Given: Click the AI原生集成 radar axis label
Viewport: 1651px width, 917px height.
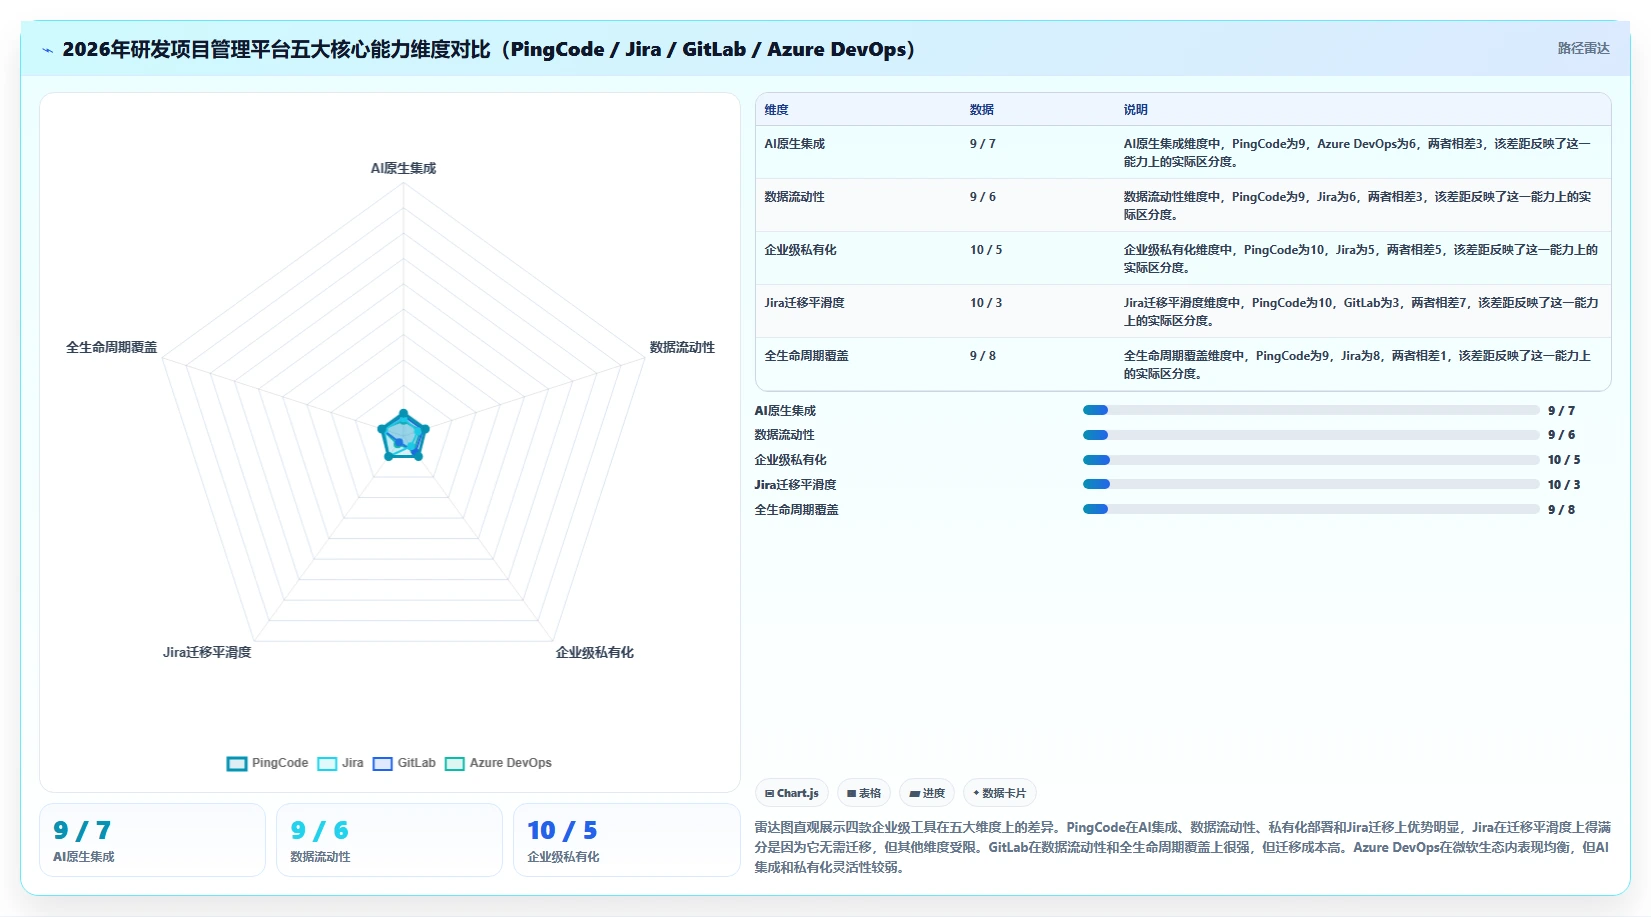Looking at the screenshot, I should tap(403, 168).
